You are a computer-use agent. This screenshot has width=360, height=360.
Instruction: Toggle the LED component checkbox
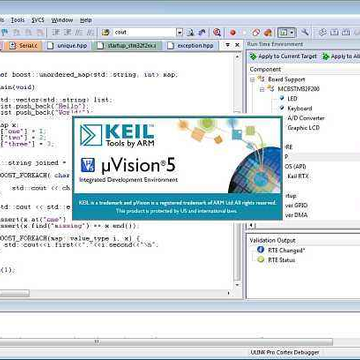click(282, 98)
